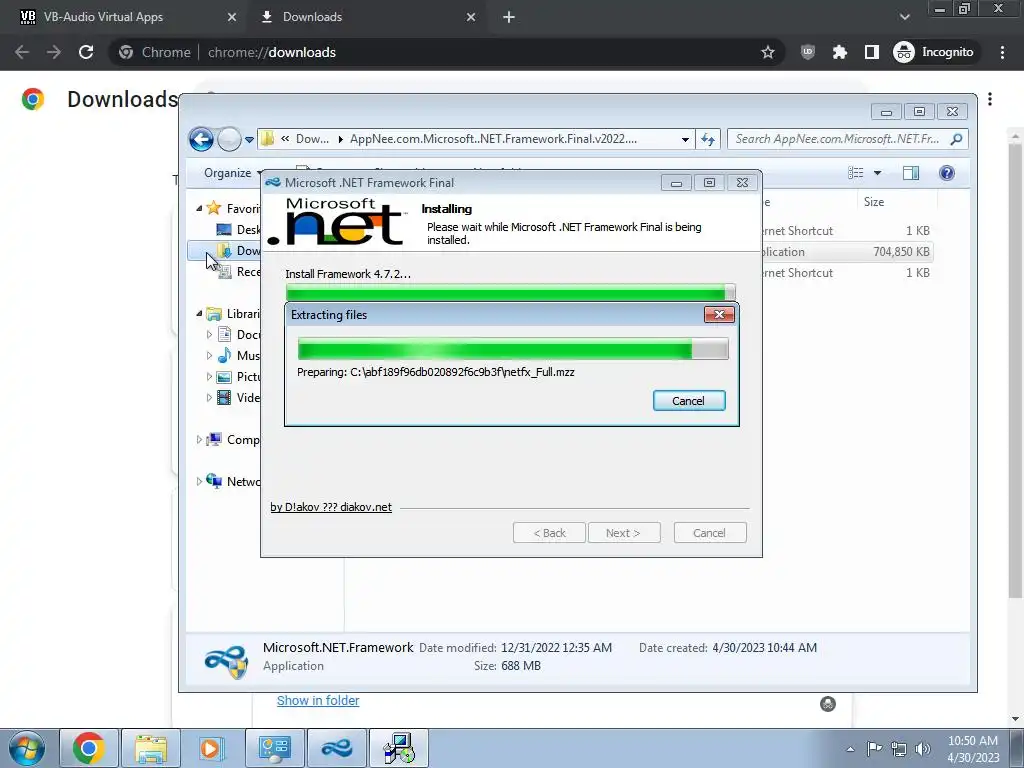The height and width of the screenshot is (768, 1024).
Task: Open Explorer help question mark
Action: click(x=946, y=173)
